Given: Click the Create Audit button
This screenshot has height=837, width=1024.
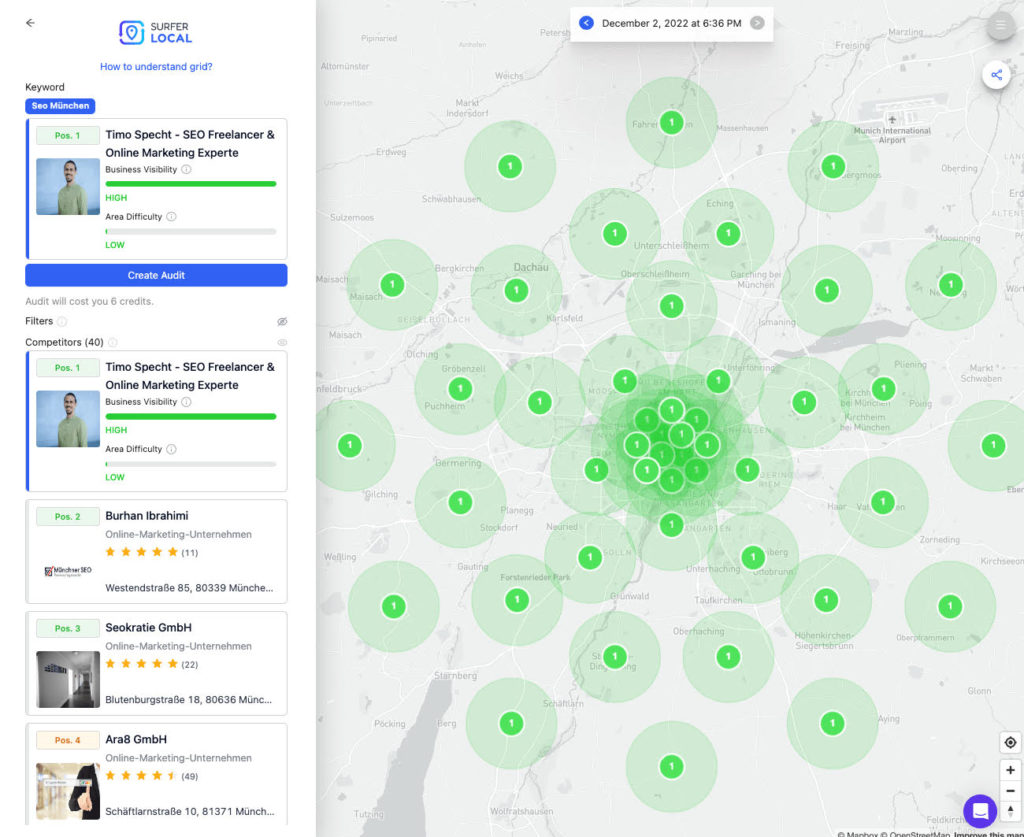Looking at the screenshot, I should click(156, 276).
